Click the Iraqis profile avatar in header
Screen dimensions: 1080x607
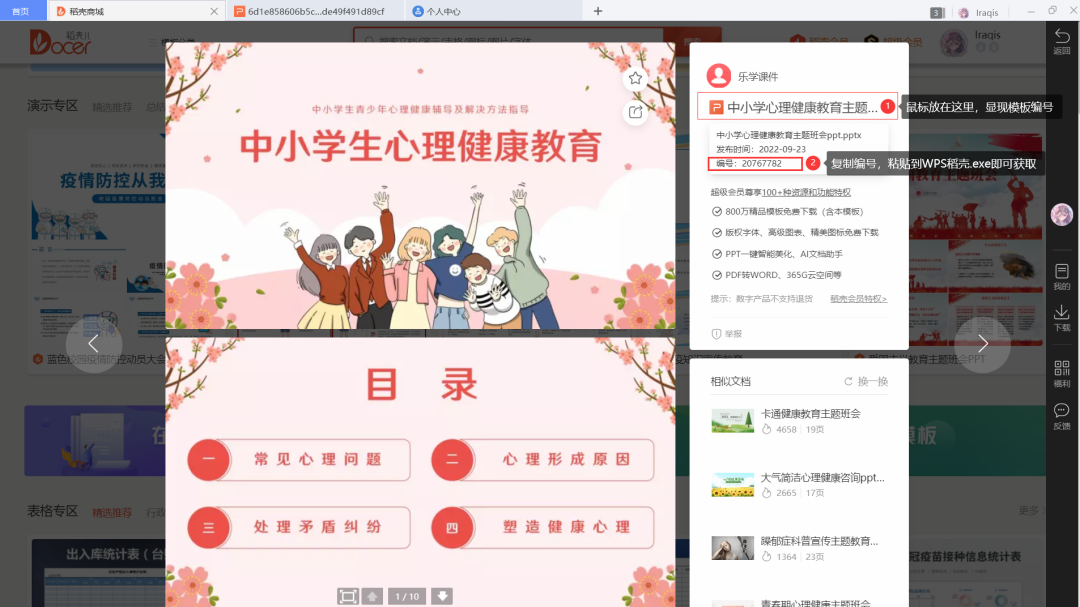pos(954,43)
